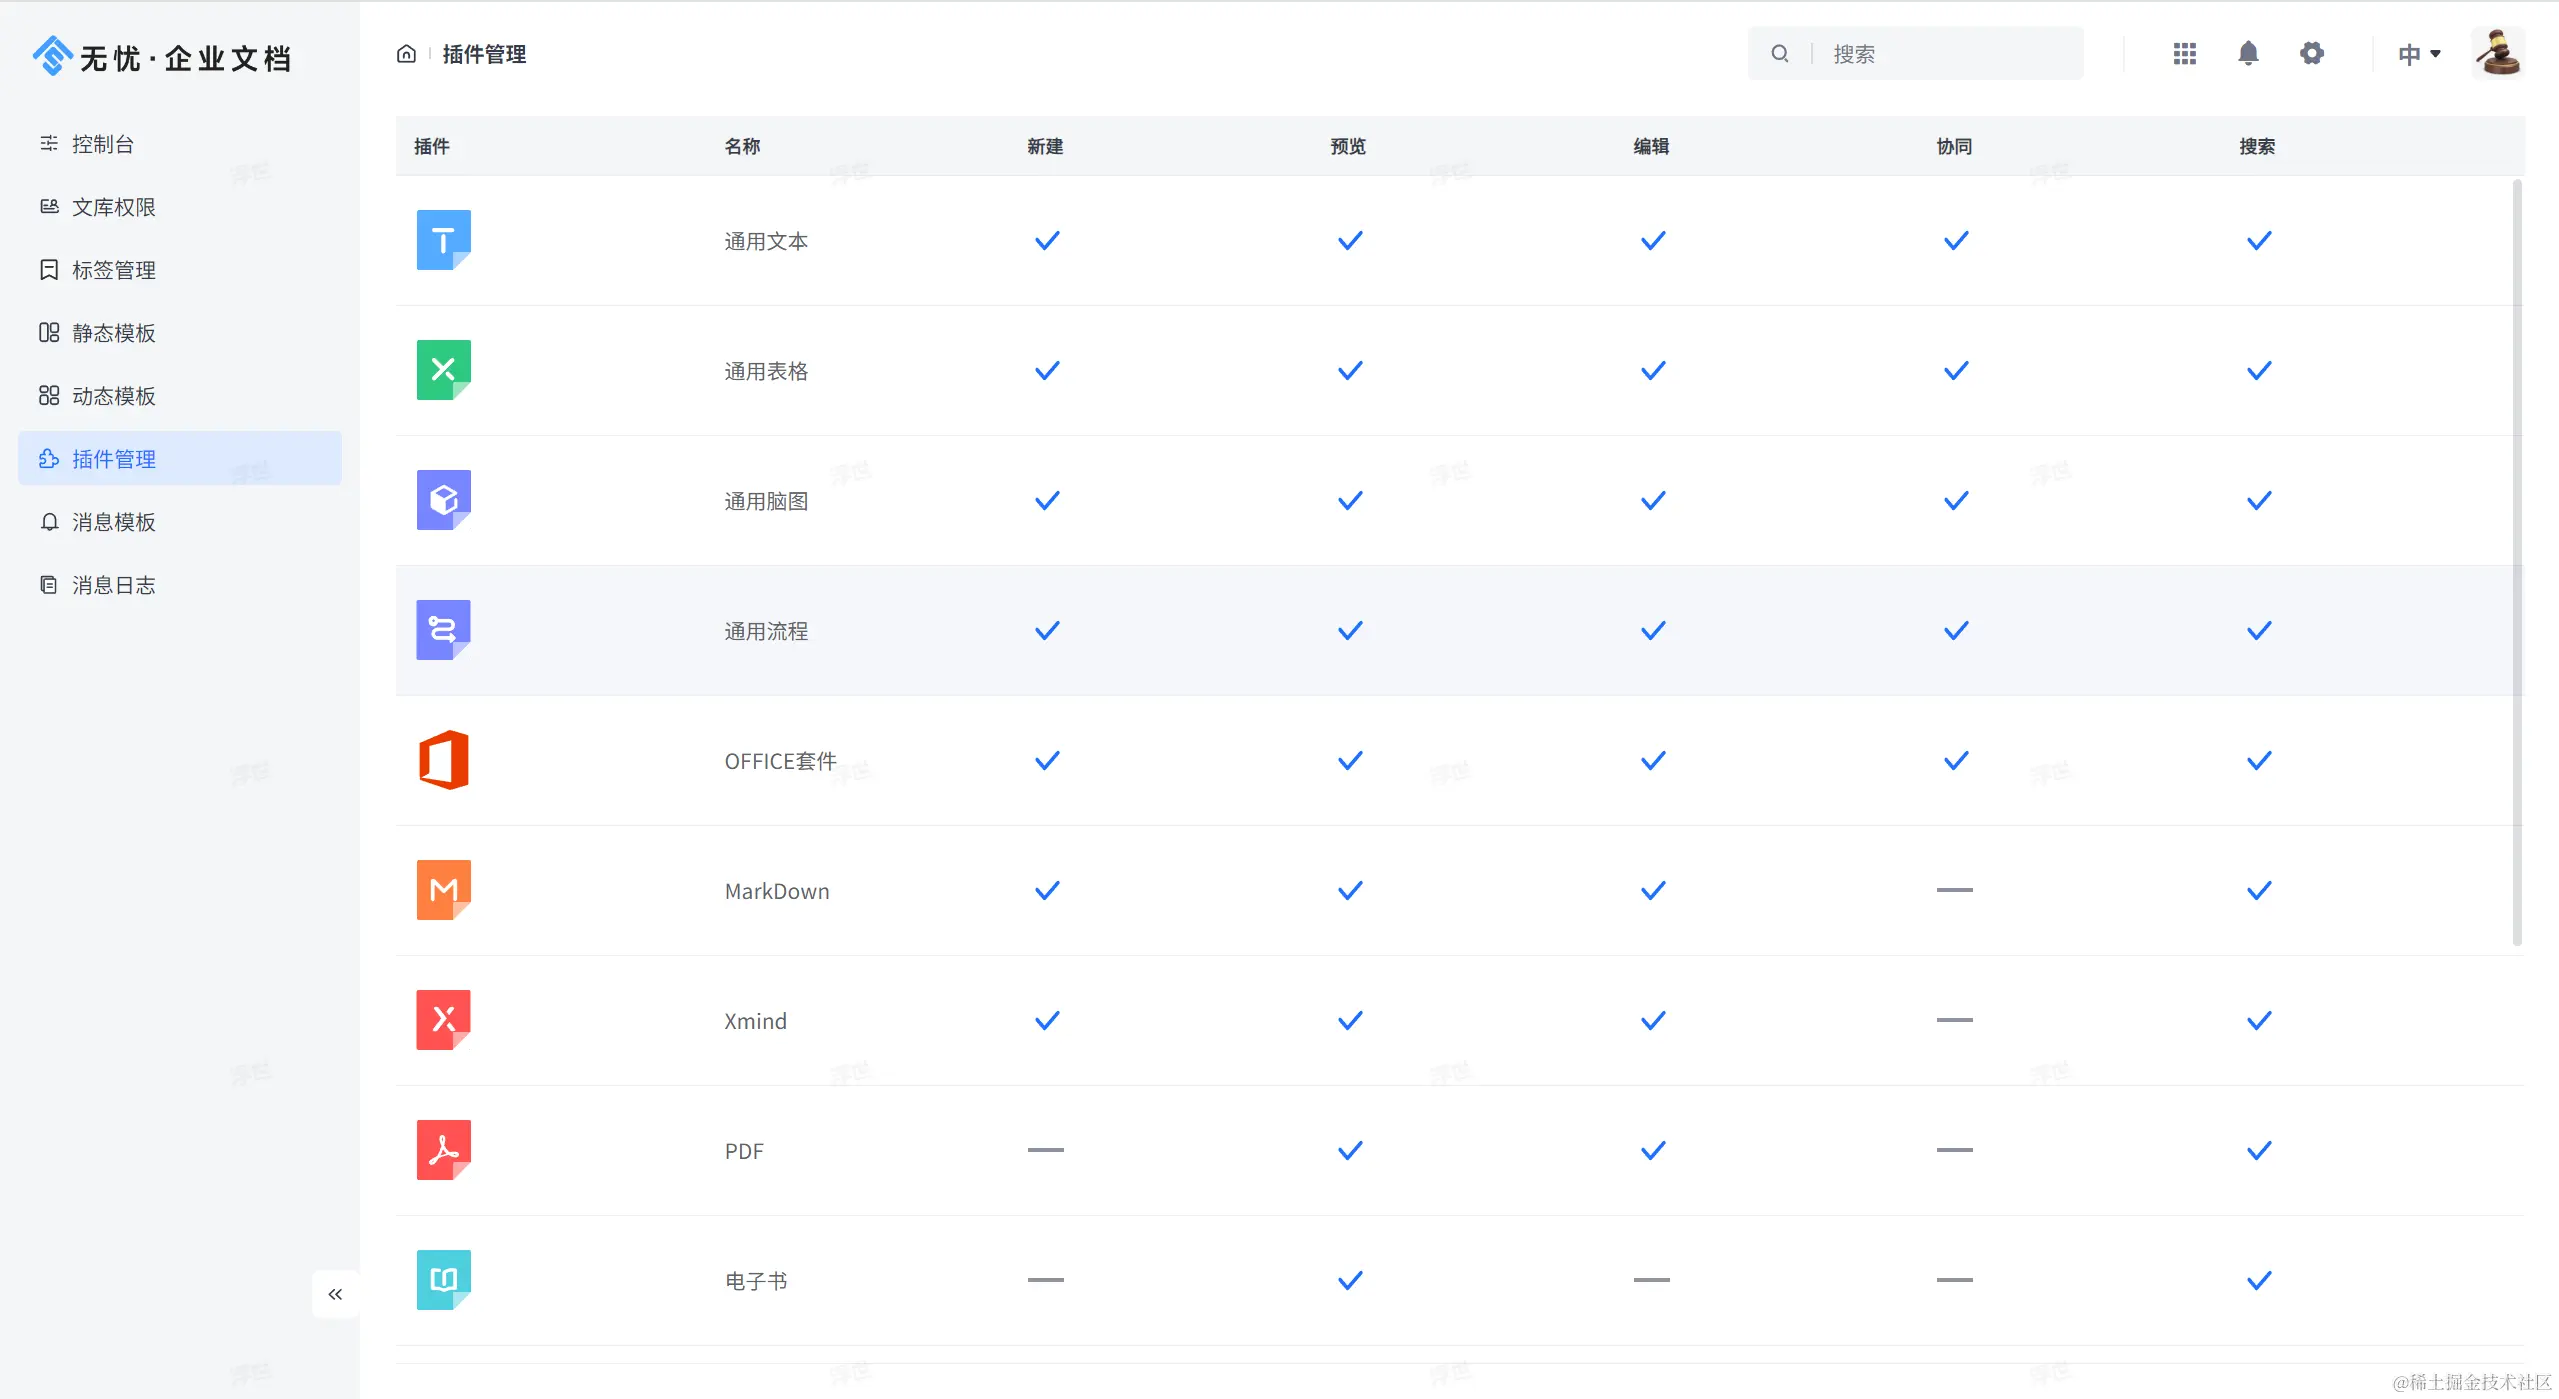Click the red OFFICE套件 icon
This screenshot has width=2559, height=1399.
[443, 760]
